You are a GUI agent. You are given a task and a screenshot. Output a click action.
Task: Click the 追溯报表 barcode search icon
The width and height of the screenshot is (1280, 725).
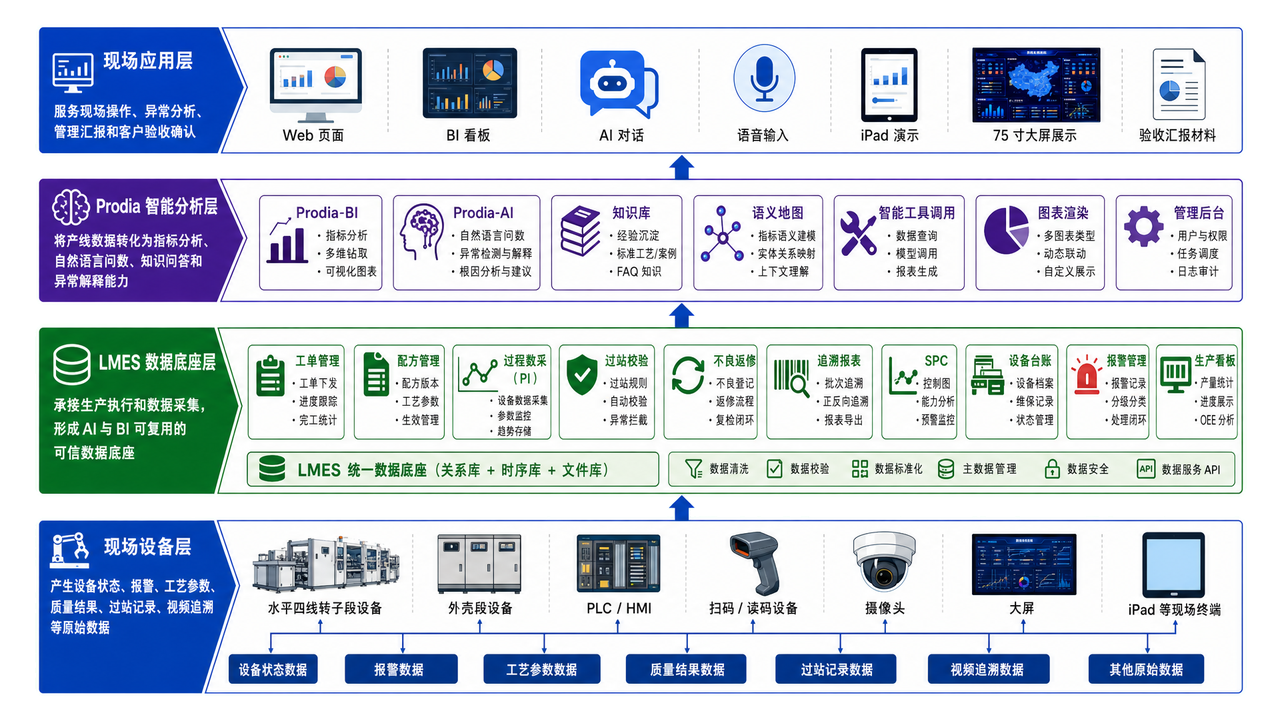[795, 378]
